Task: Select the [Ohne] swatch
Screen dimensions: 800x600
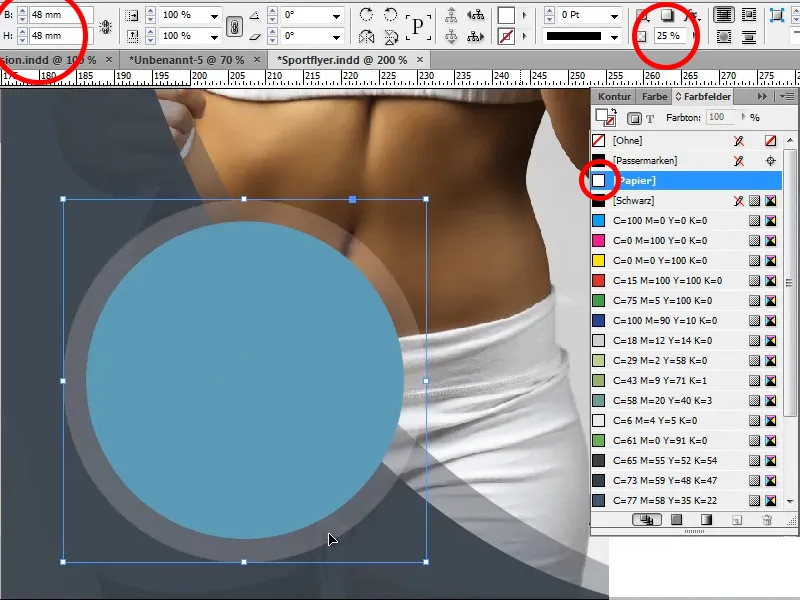Action: pyautogui.click(x=686, y=140)
